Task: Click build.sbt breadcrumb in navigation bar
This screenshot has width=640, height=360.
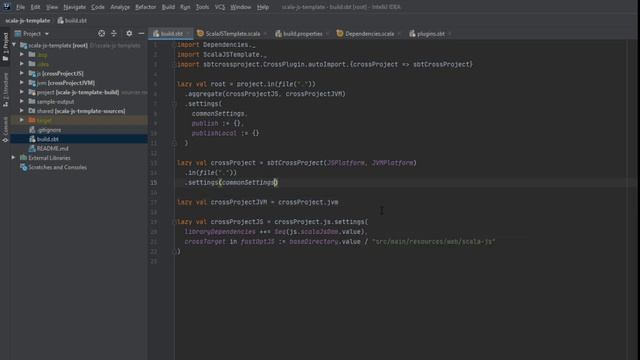Action: (x=72, y=20)
